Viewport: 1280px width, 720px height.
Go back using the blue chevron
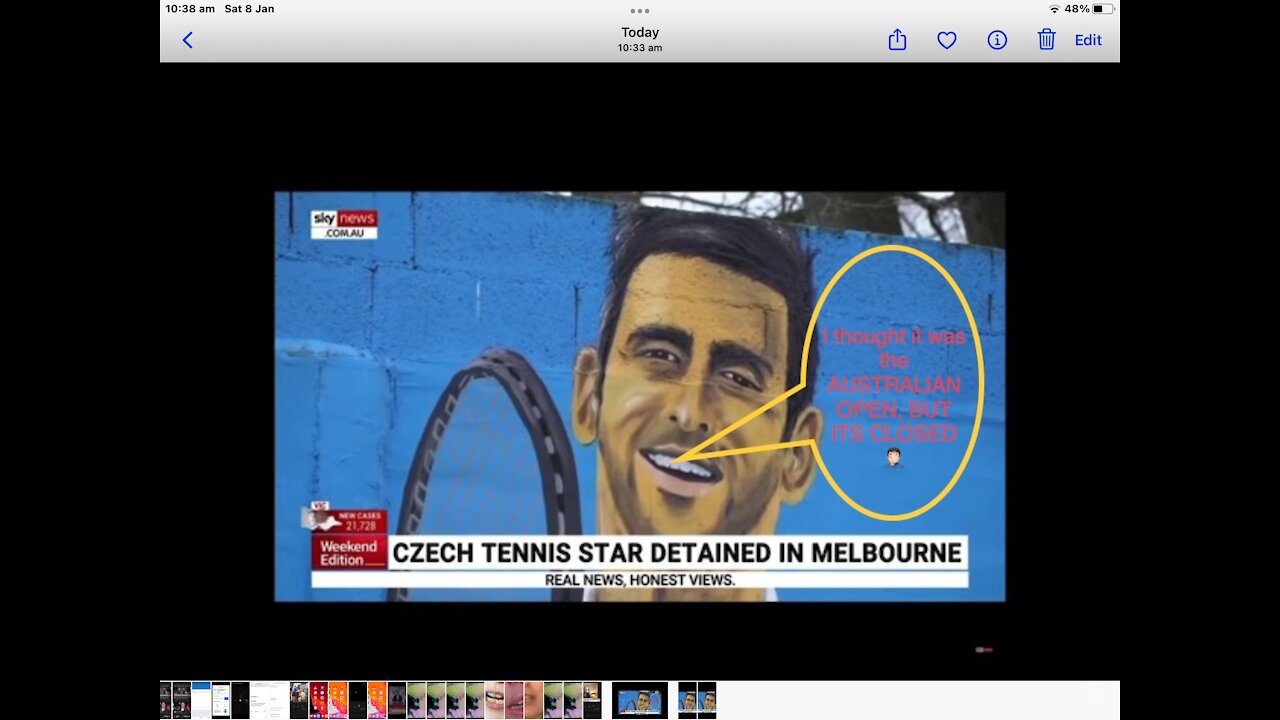(187, 40)
